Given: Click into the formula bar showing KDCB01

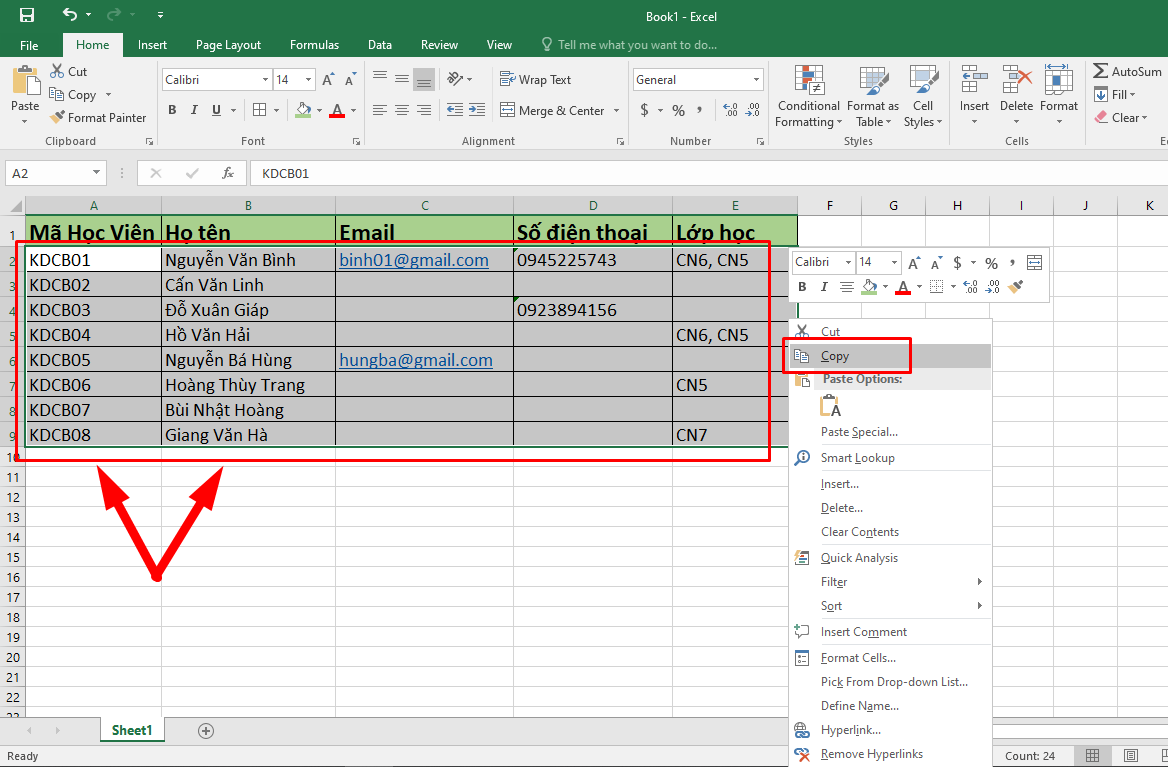Looking at the screenshot, I should [x=708, y=174].
